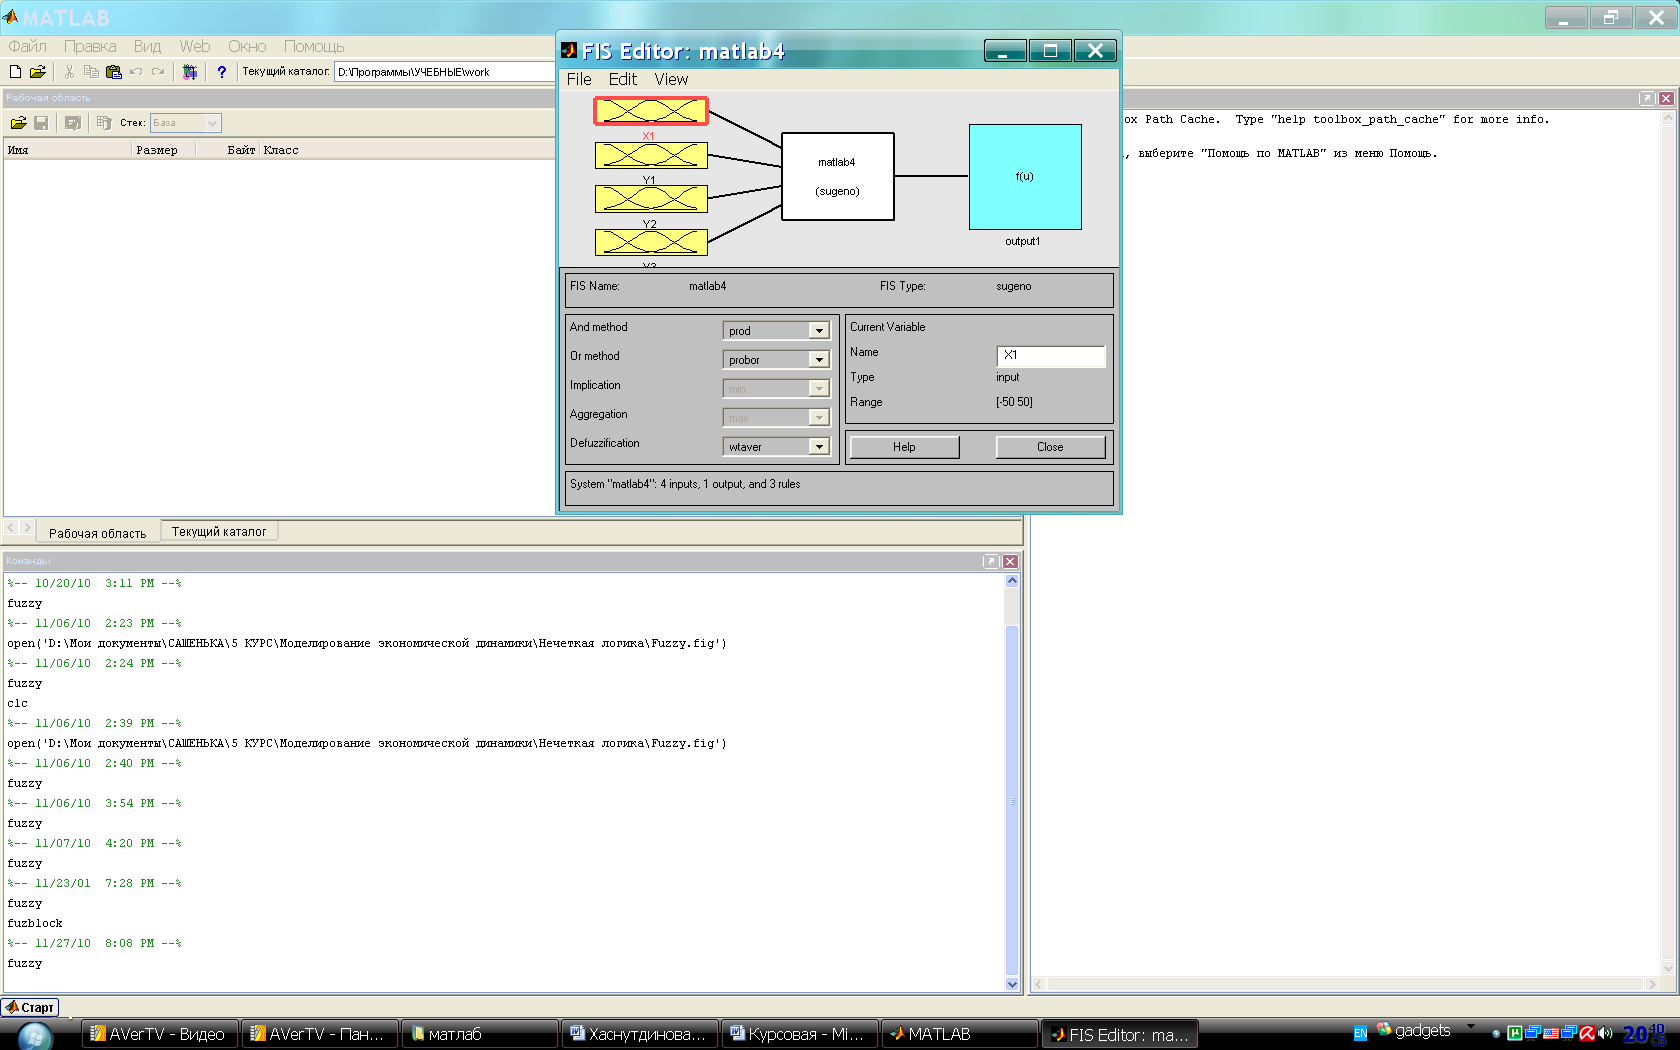Click the Paste clipboard icon
The image size is (1680, 1050).
(x=113, y=72)
